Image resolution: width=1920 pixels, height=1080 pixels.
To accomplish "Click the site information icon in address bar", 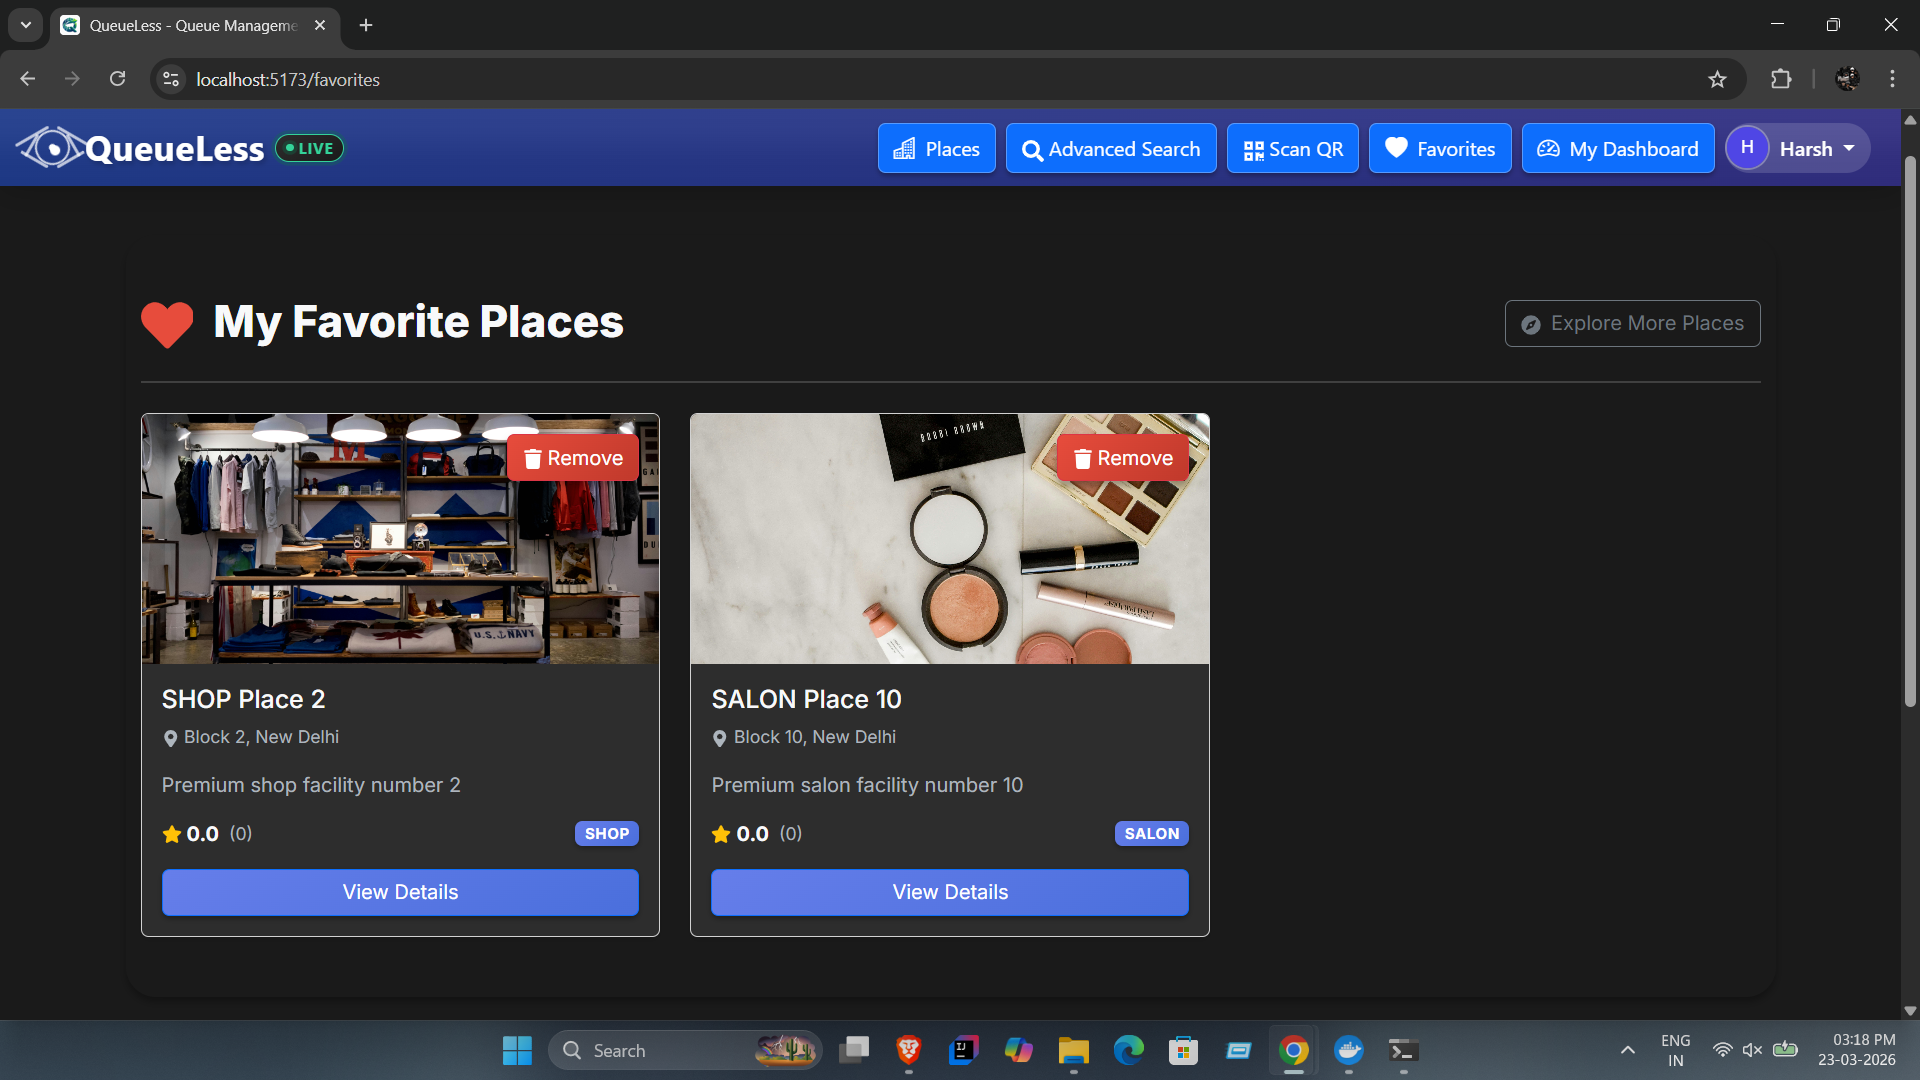I will (171, 79).
